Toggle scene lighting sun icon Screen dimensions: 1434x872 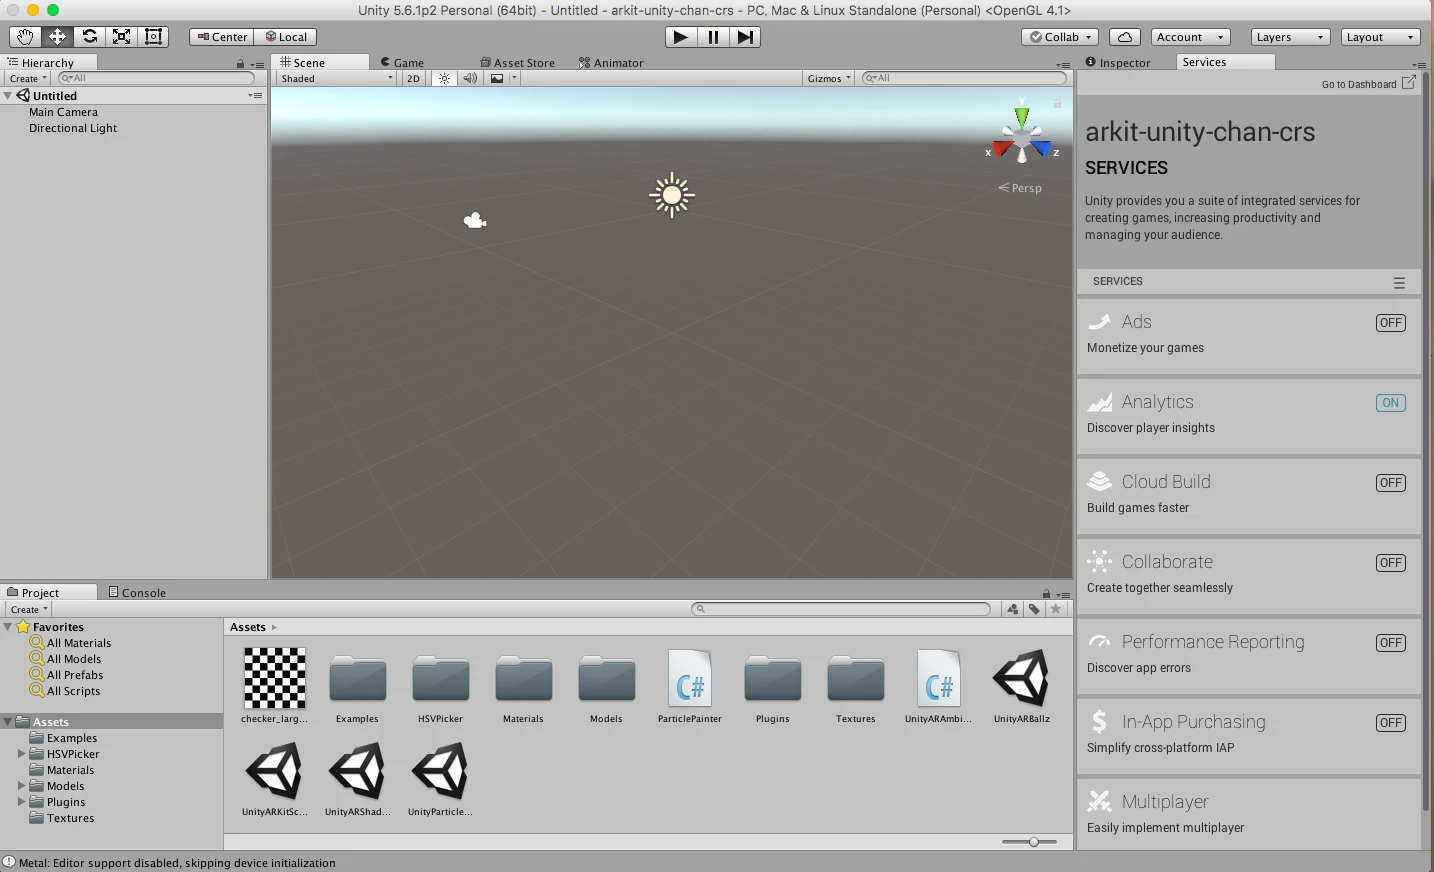pos(445,78)
